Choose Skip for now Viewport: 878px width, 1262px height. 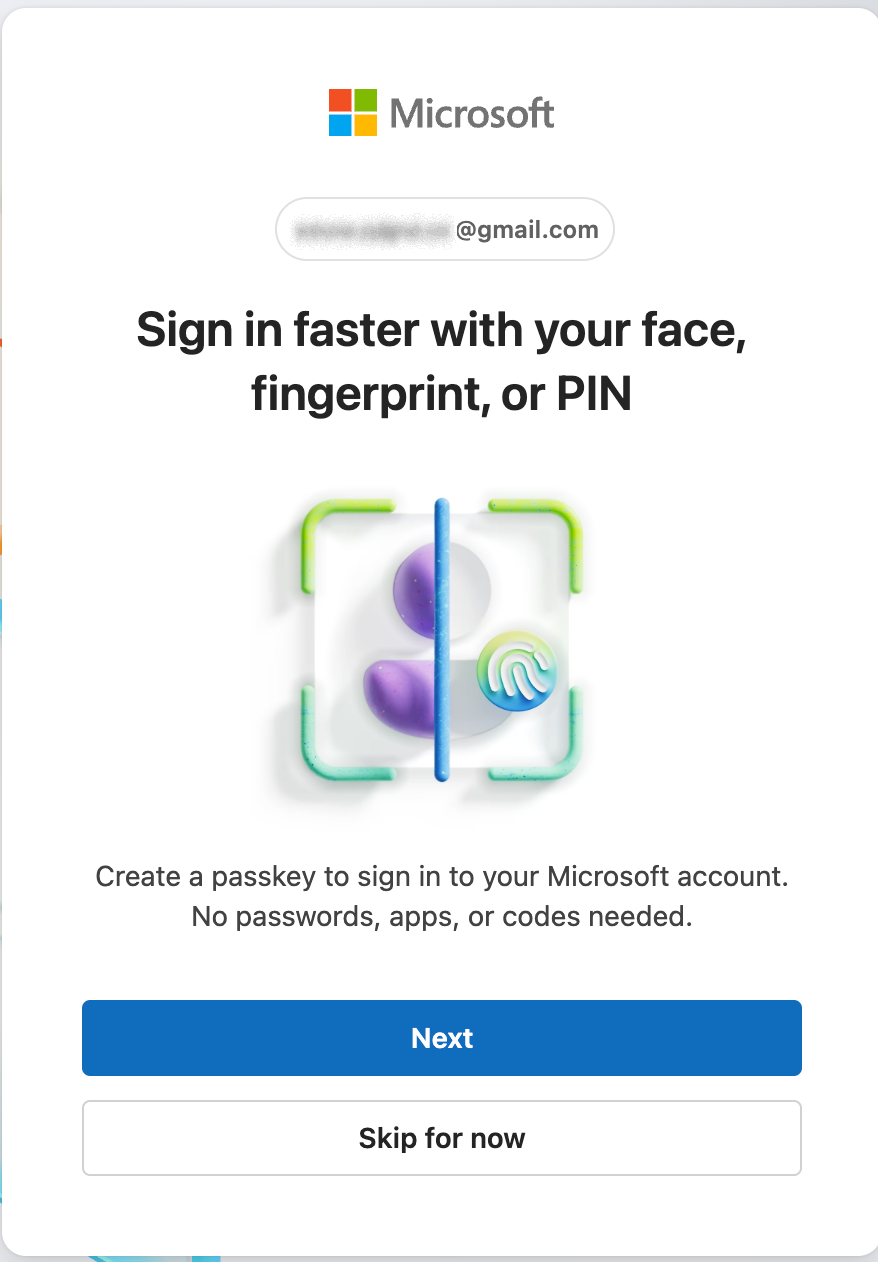click(441, 1138)
